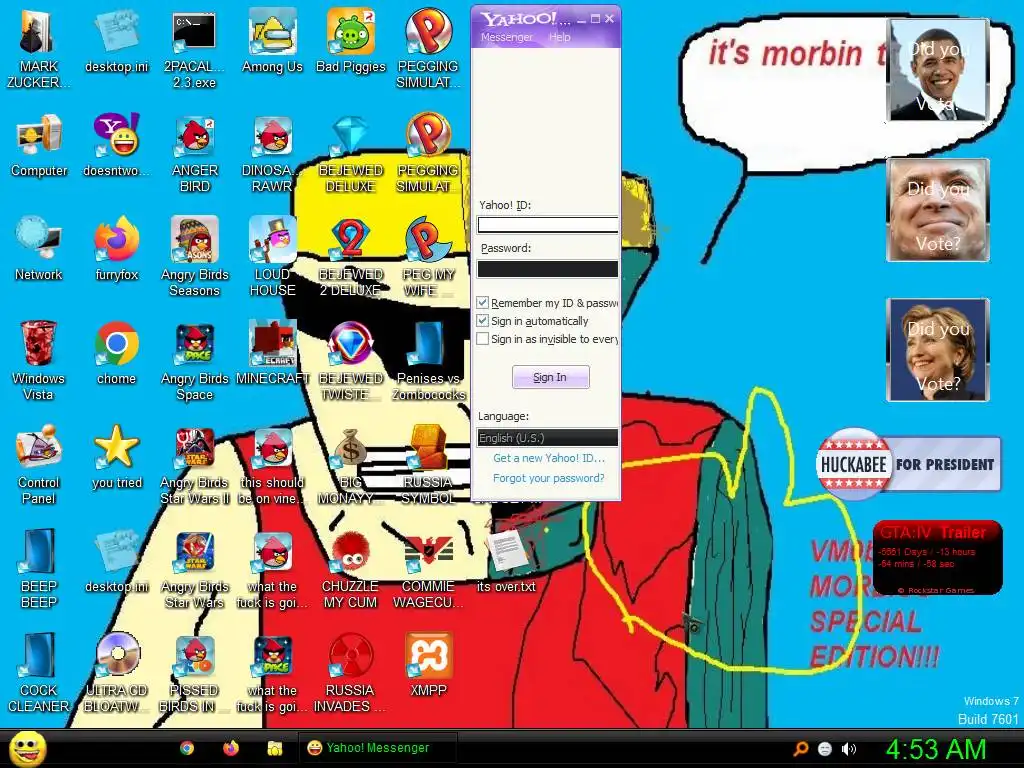Select the BEEP BEEP icon
1024x768 pixels.
tap(39, 568)
